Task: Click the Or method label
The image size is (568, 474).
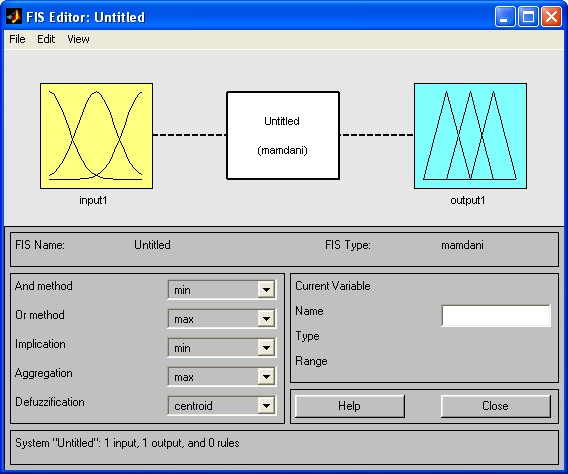Action: coord(40,315)
